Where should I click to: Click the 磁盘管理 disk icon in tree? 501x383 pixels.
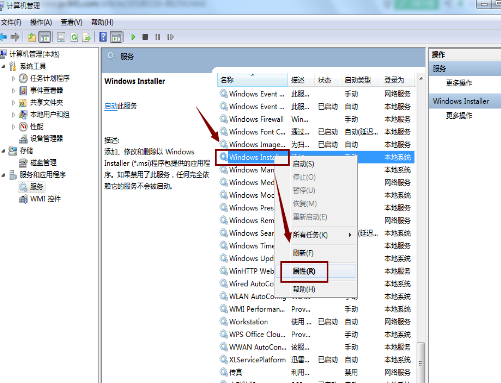coord(23,163)
